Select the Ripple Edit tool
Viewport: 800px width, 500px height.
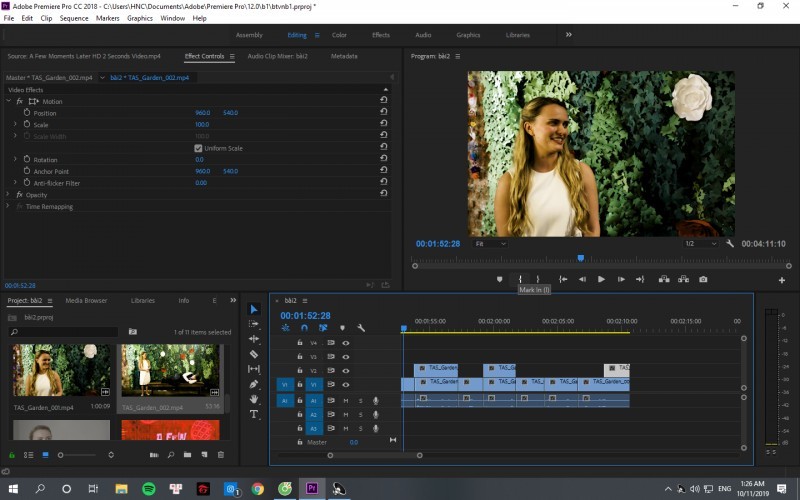click(x=254, y=339)
